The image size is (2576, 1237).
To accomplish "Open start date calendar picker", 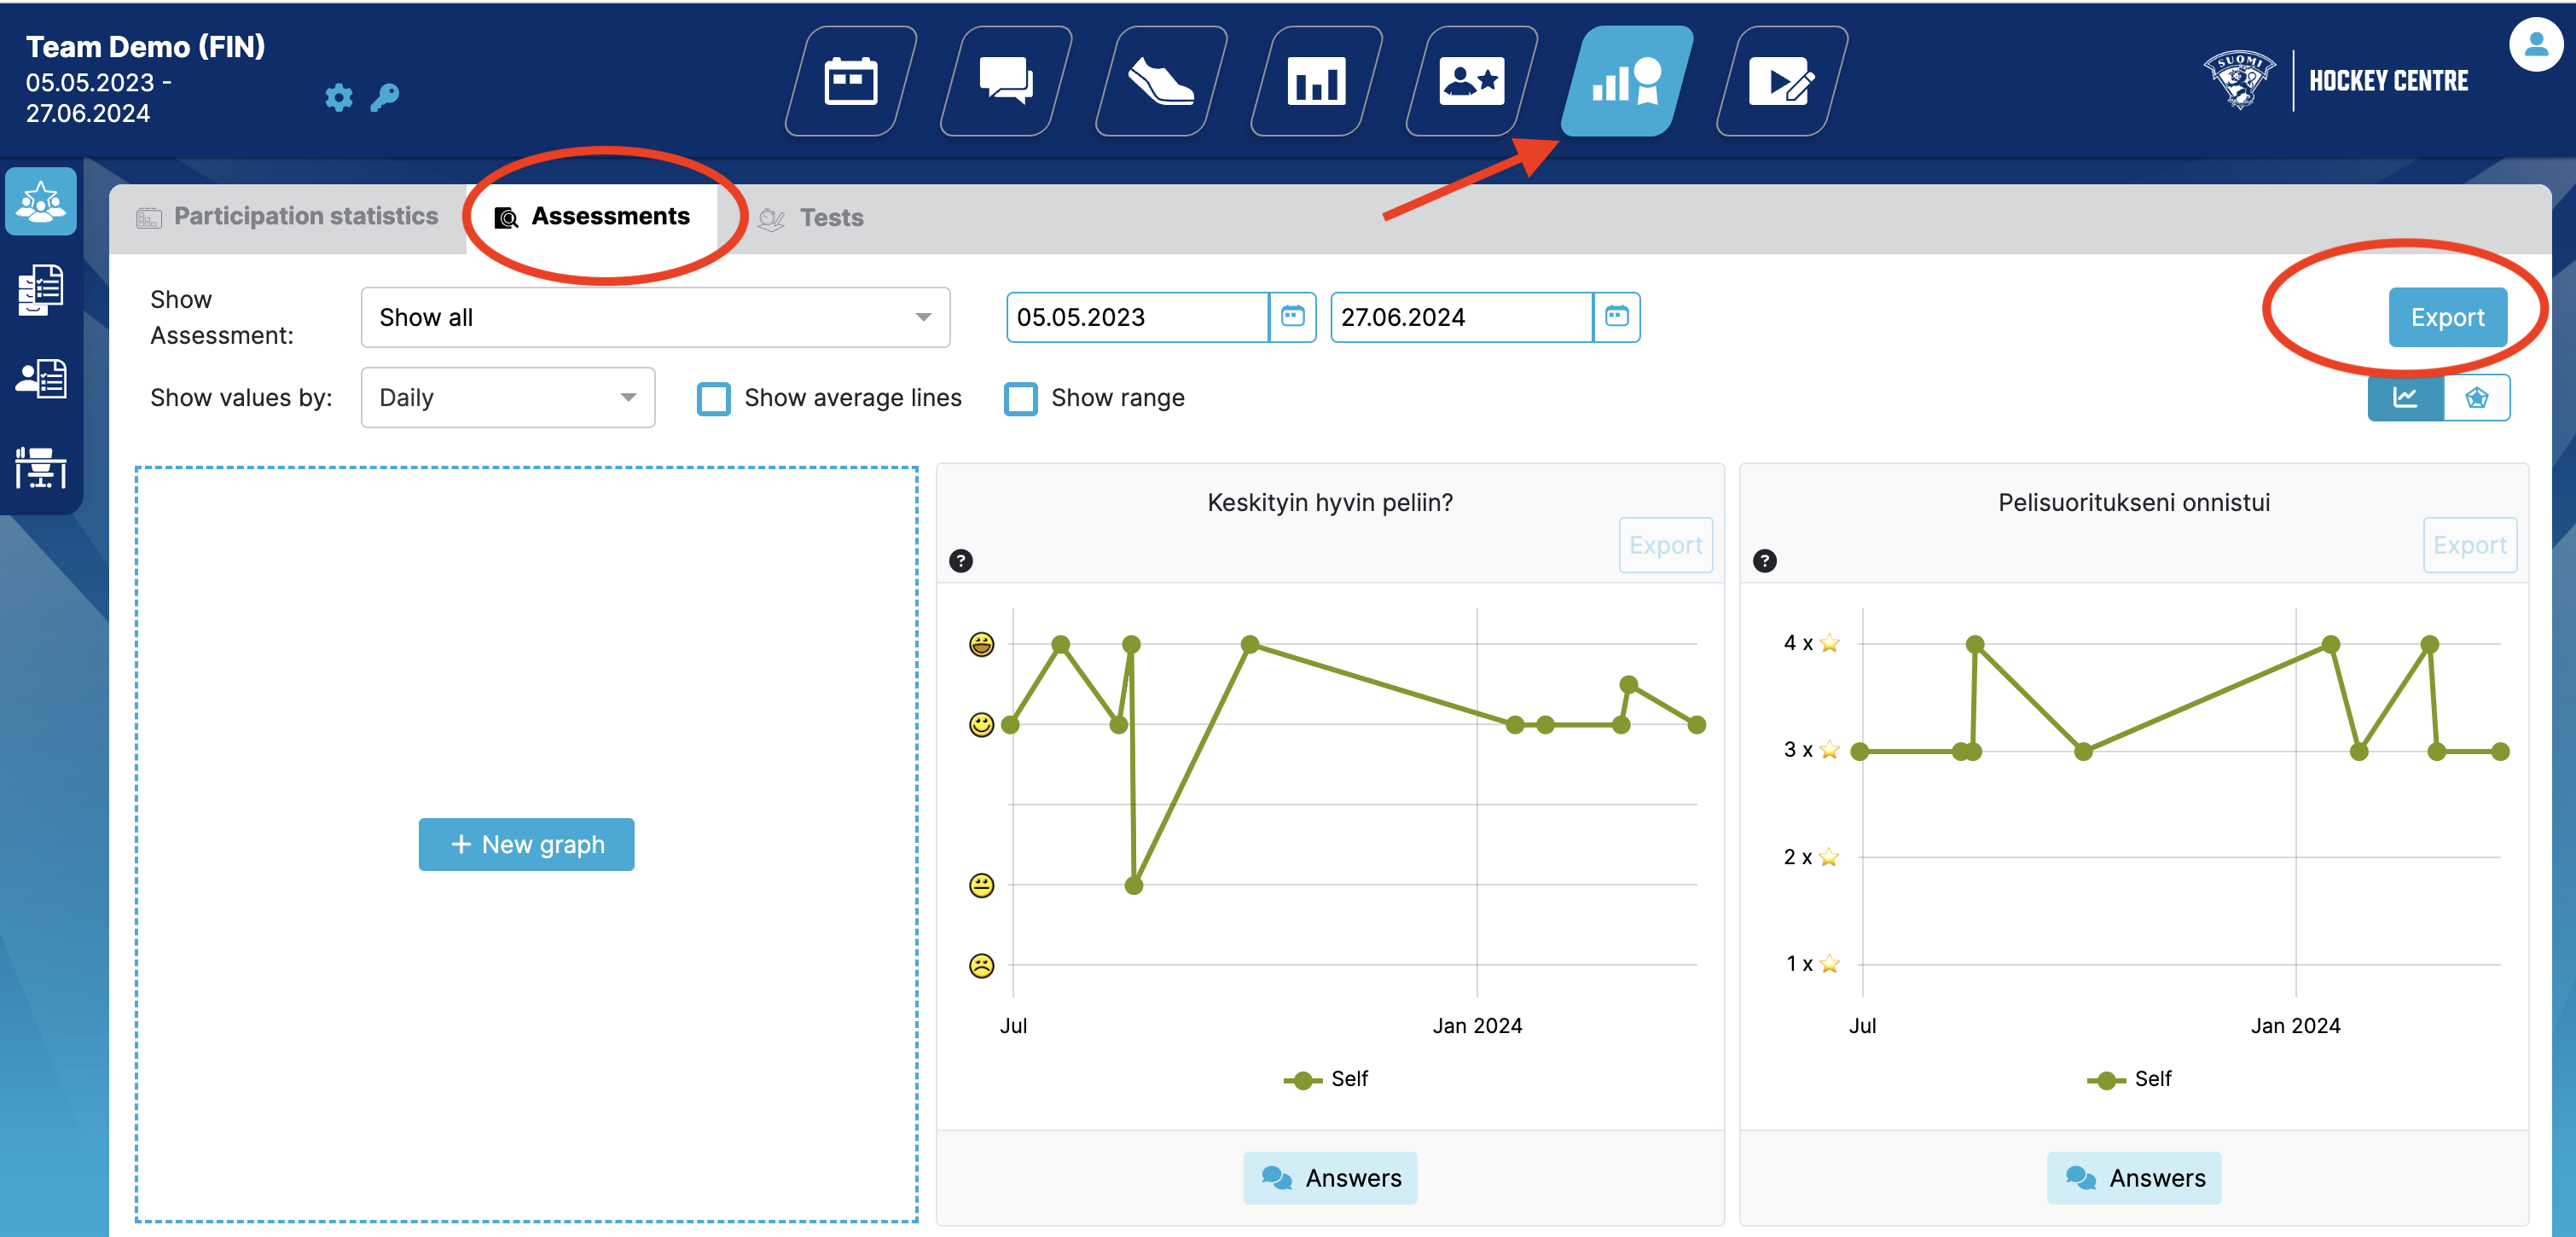I will click(1292, 317).
